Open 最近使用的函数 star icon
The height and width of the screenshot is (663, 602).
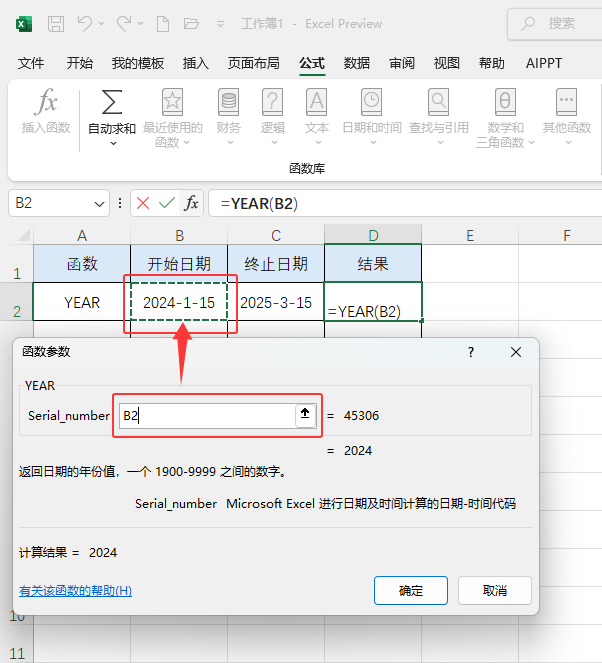(x=172, y=102)
